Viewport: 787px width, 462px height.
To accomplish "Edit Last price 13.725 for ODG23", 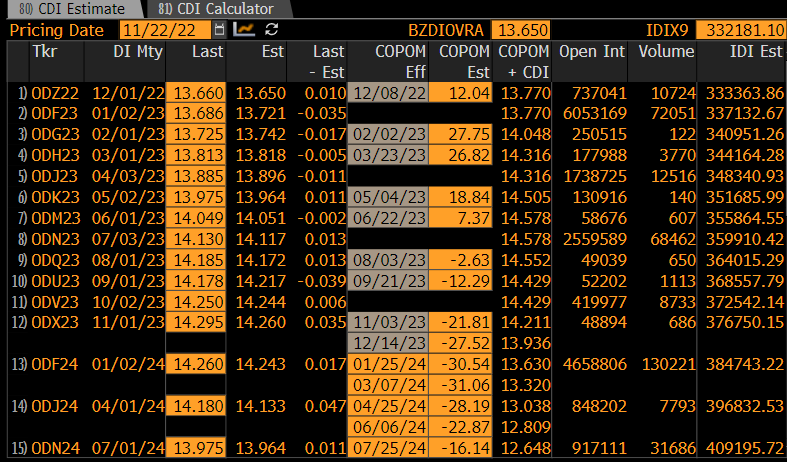I will [196, 135].
